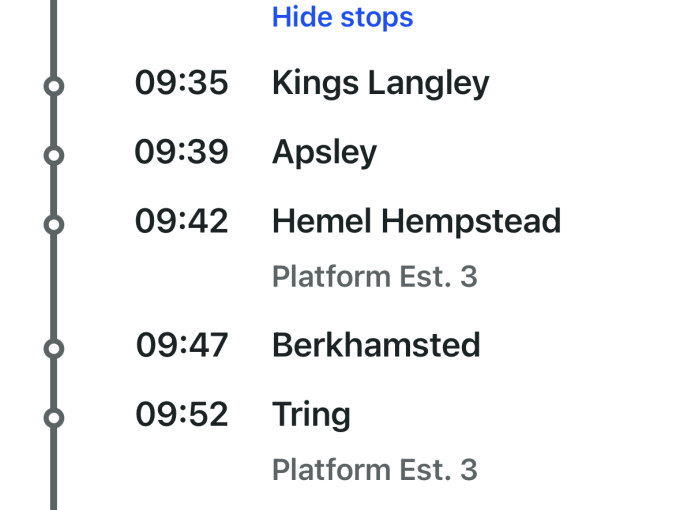Click the Kings Langley stop marker circle
Viewport: 680px width, 510px height.
[55, 86]
